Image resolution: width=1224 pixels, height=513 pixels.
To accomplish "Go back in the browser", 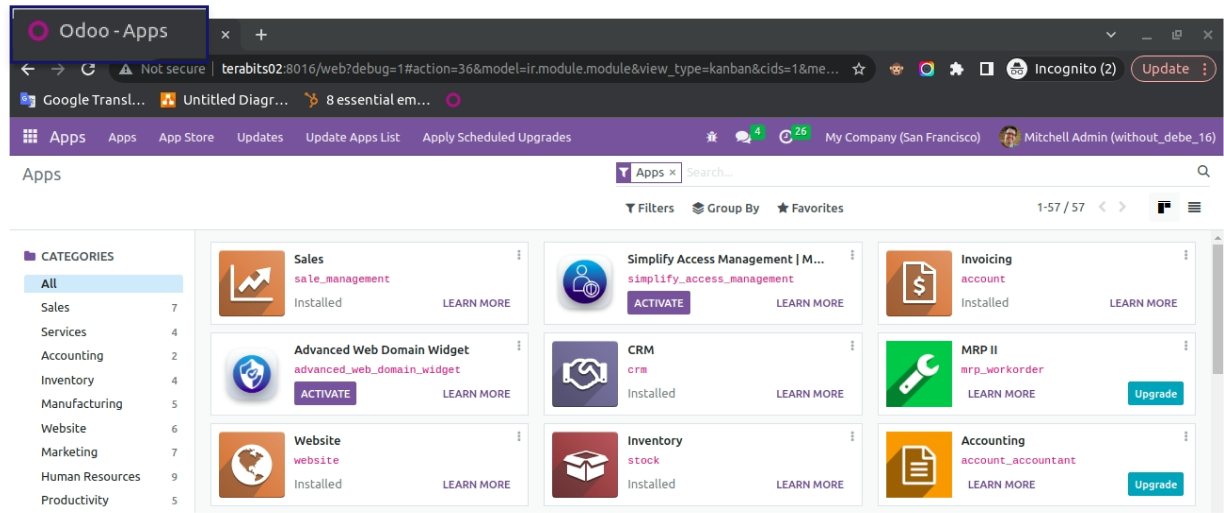I will pos(28,69).
